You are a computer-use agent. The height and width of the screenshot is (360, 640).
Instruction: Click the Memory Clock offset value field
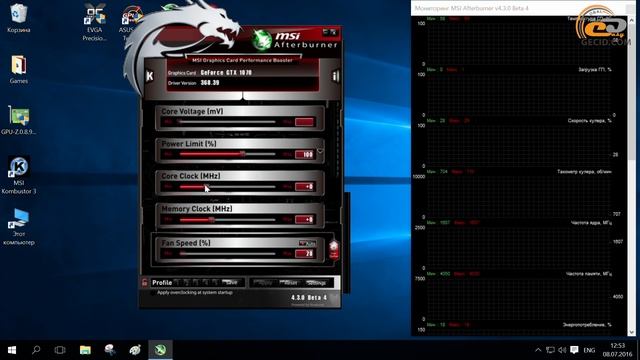click(x=304, y=220)
